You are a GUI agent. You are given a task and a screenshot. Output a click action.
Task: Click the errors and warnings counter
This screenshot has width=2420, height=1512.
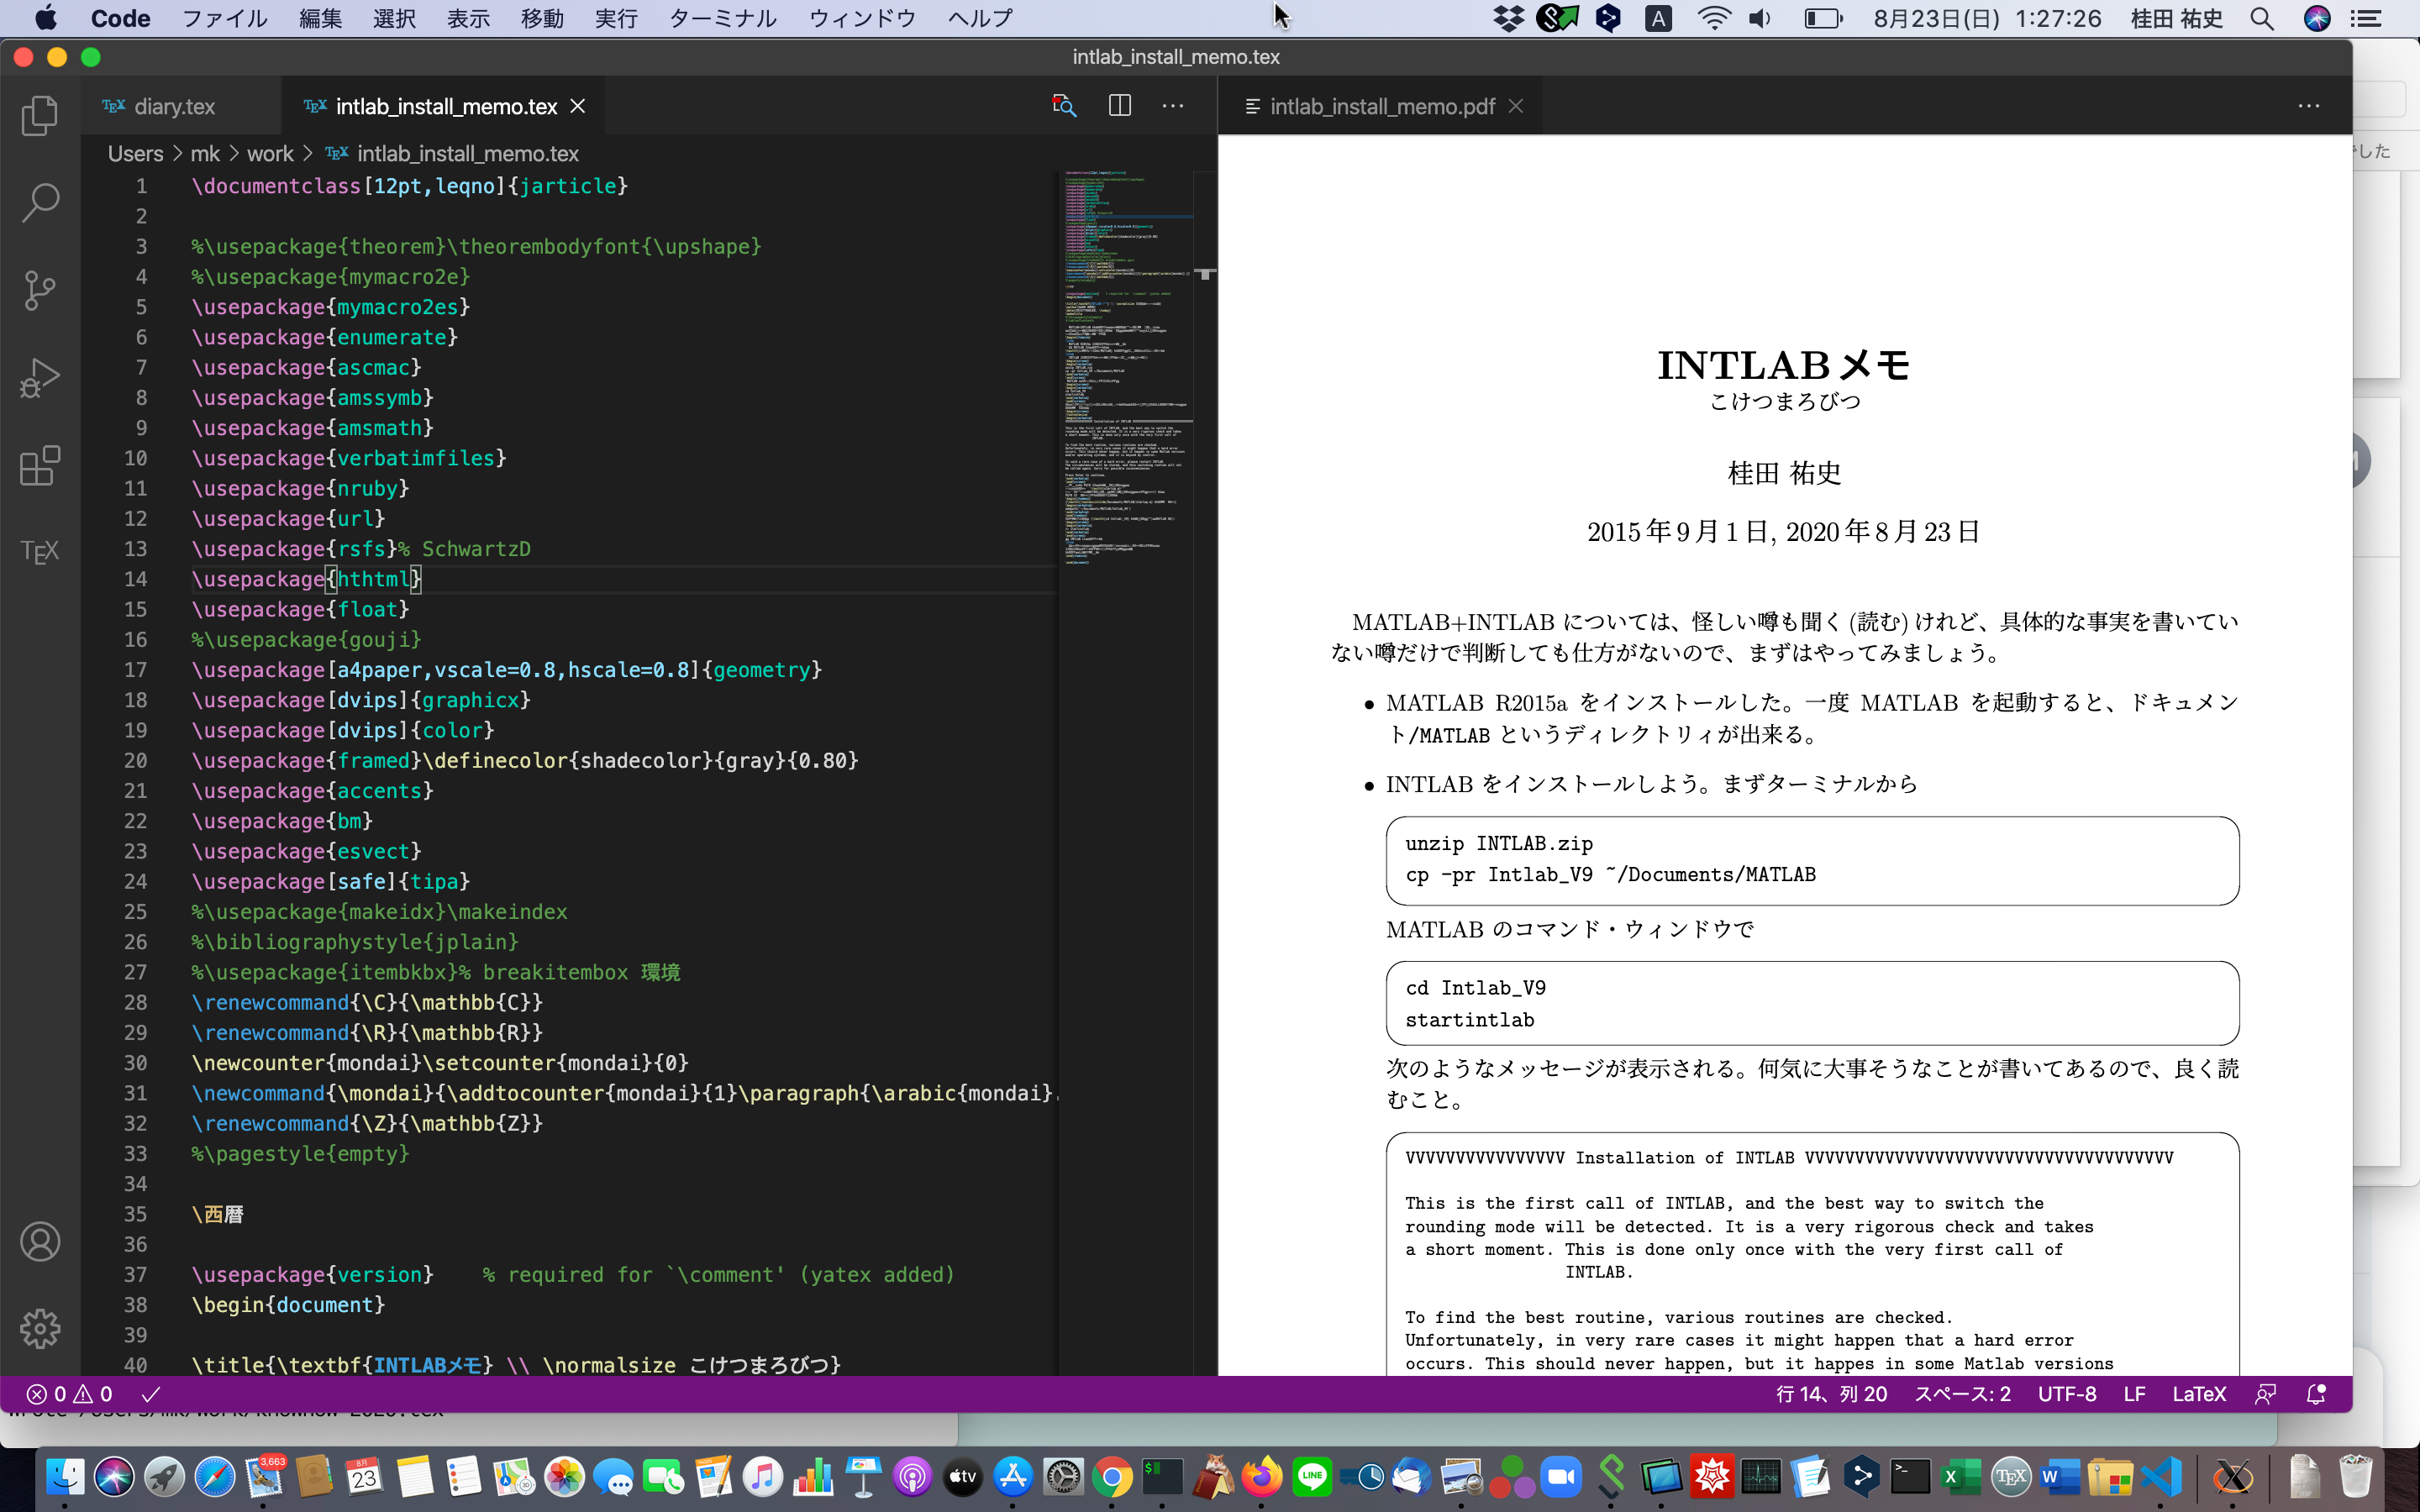(x=70, y=1393)
